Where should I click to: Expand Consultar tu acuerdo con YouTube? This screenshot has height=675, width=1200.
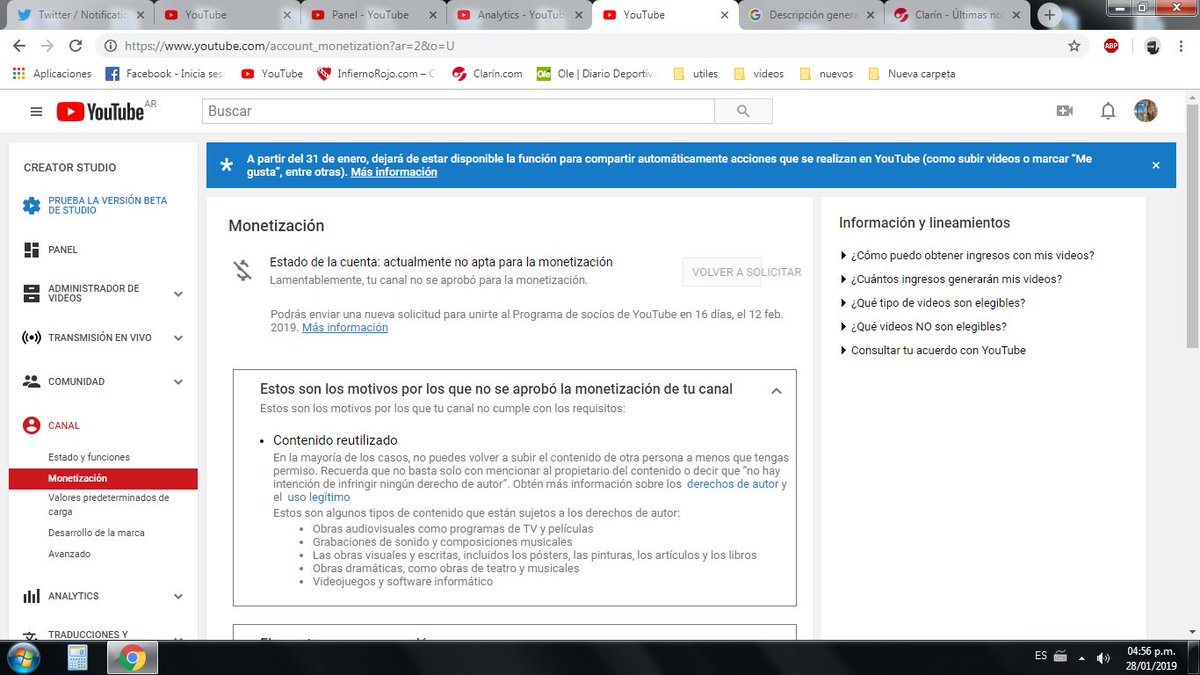pyautogui.click(x=932, y=350)
